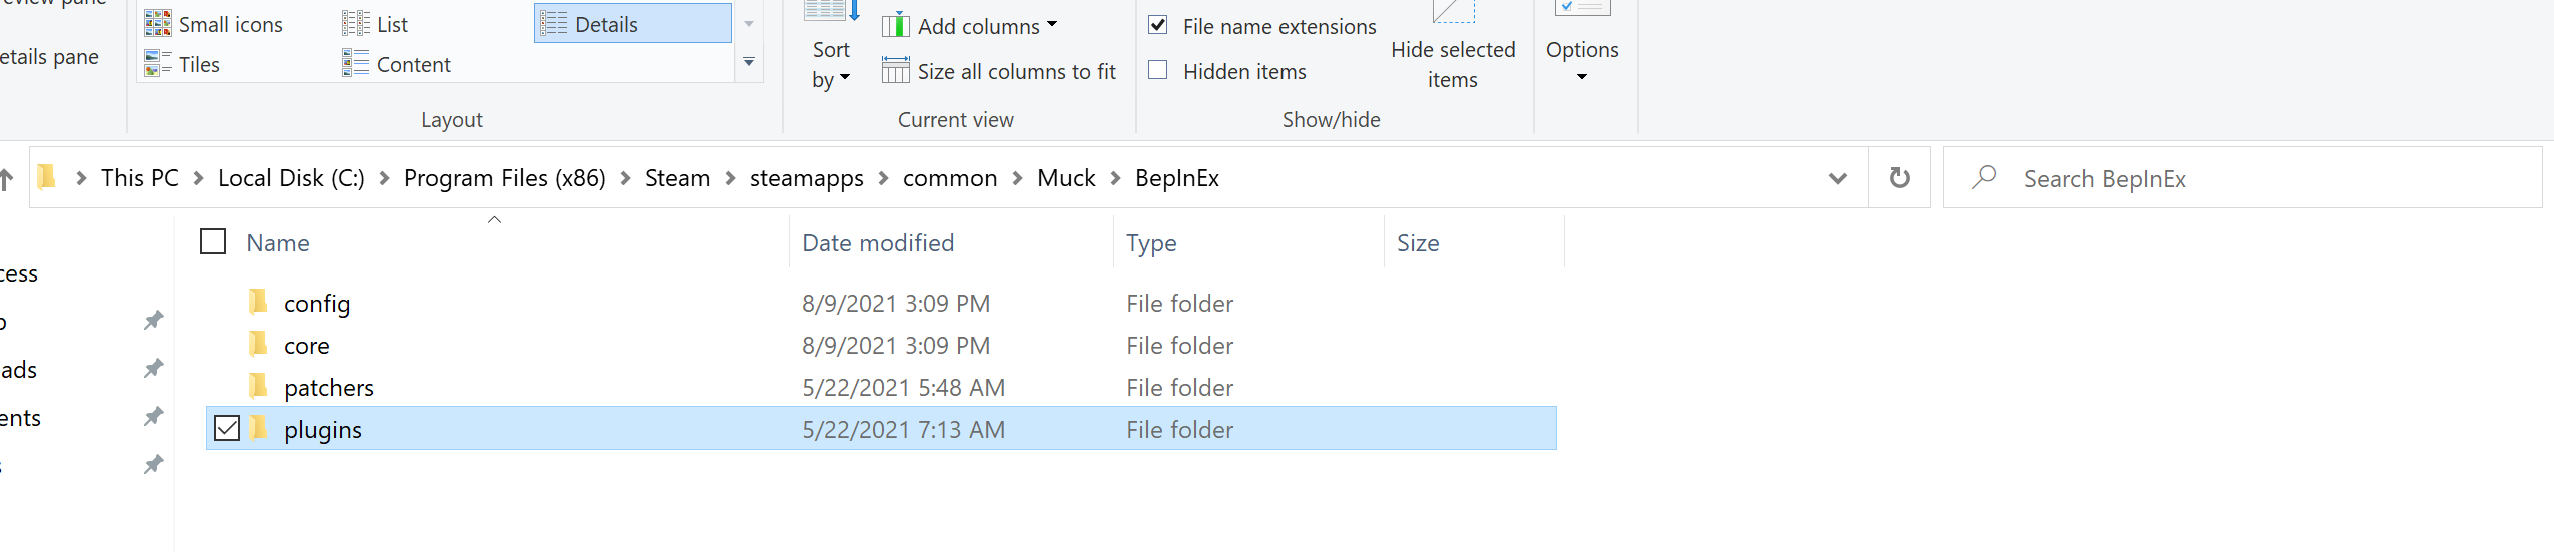Open the Options menu
This screenshot has height=552, width=2554.
pos(1581,60)
